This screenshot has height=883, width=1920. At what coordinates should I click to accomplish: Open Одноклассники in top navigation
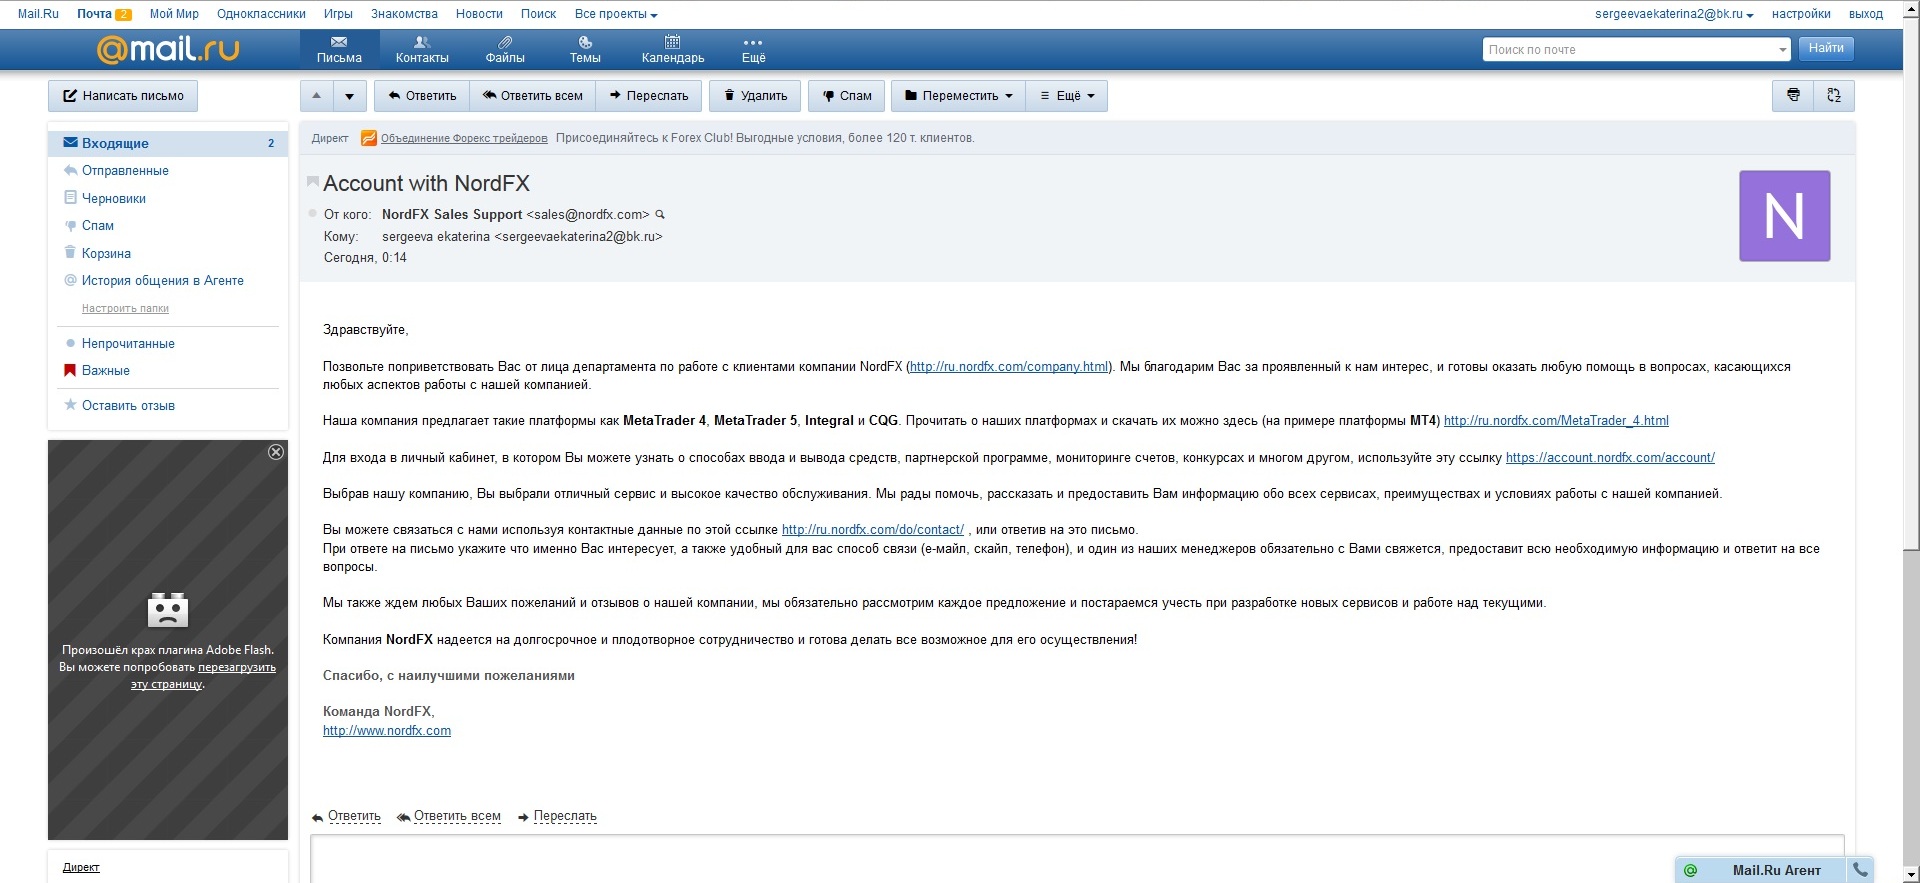coord(261,14)
